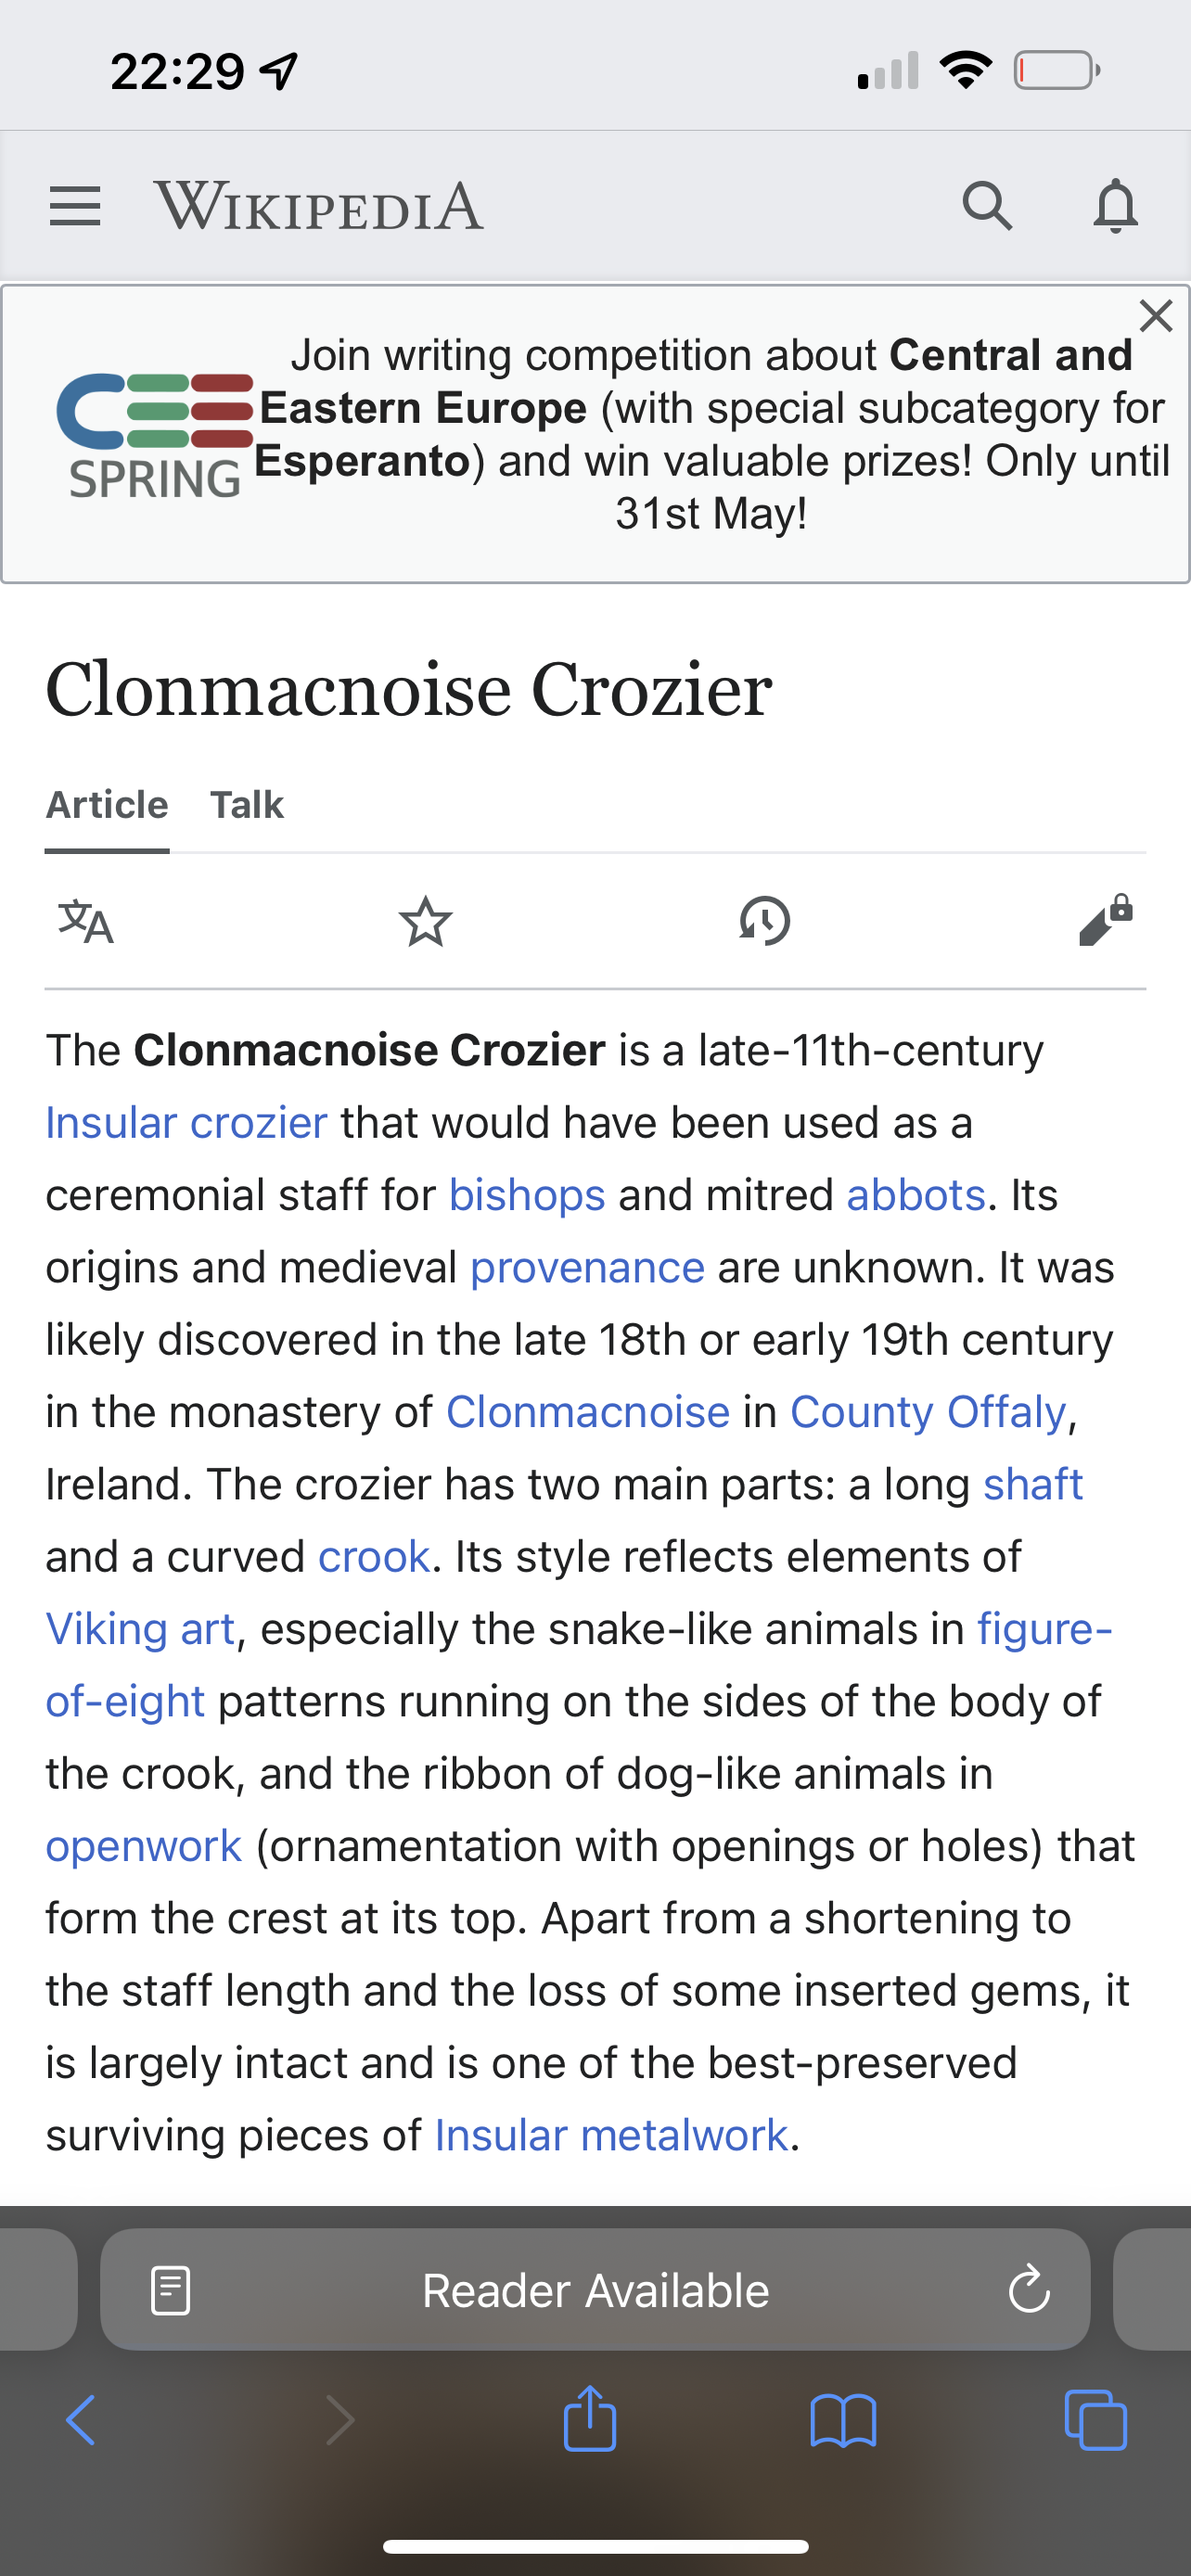Open Safari reader view icon
1191x2576 pixels.
[x=170, y=2290]
